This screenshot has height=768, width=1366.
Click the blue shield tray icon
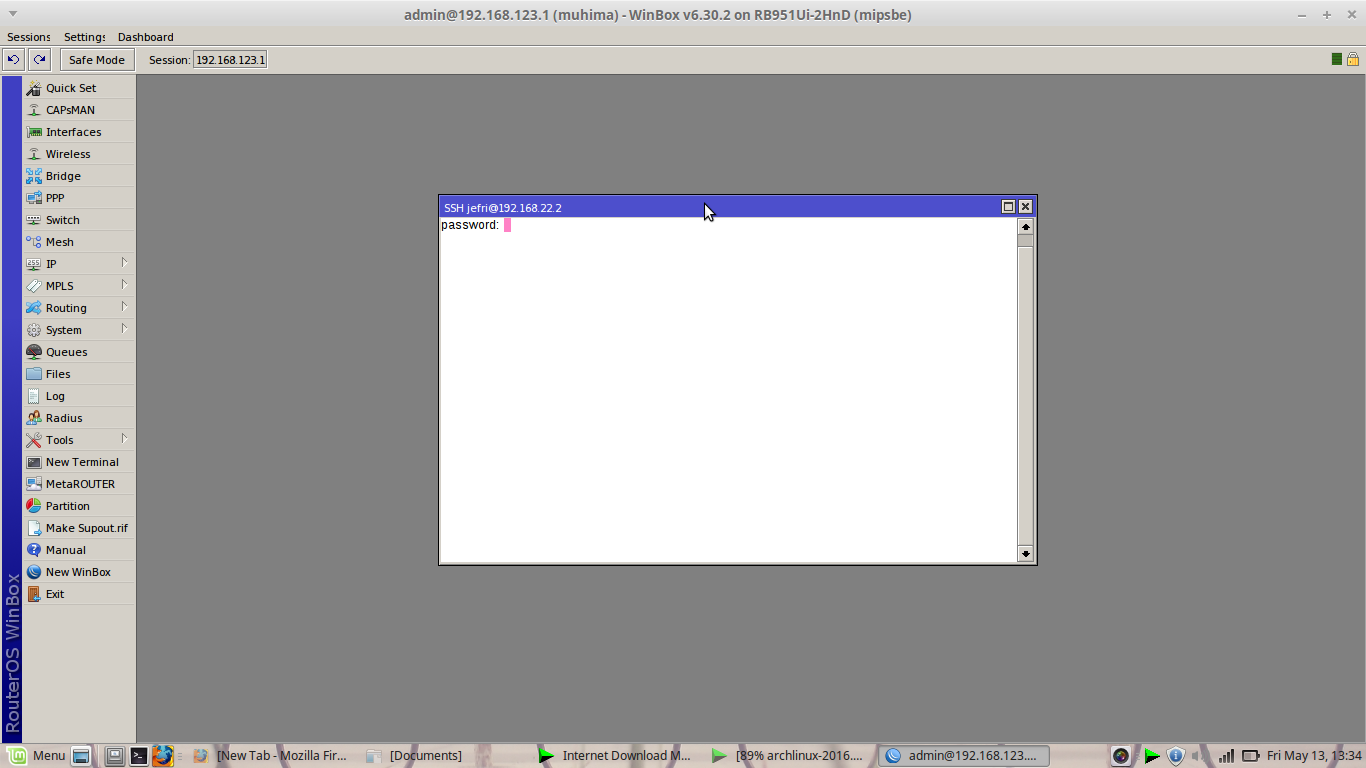click(1176, 756)
